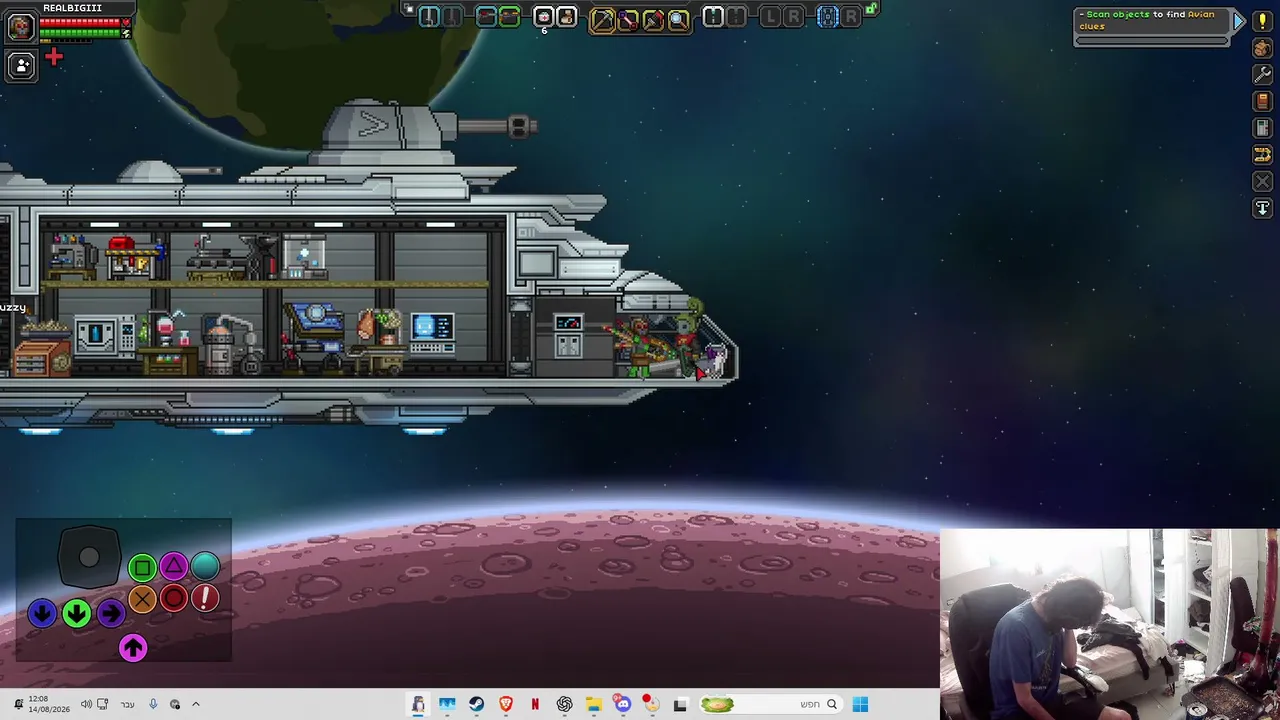Click the red circle controller button

174,599
